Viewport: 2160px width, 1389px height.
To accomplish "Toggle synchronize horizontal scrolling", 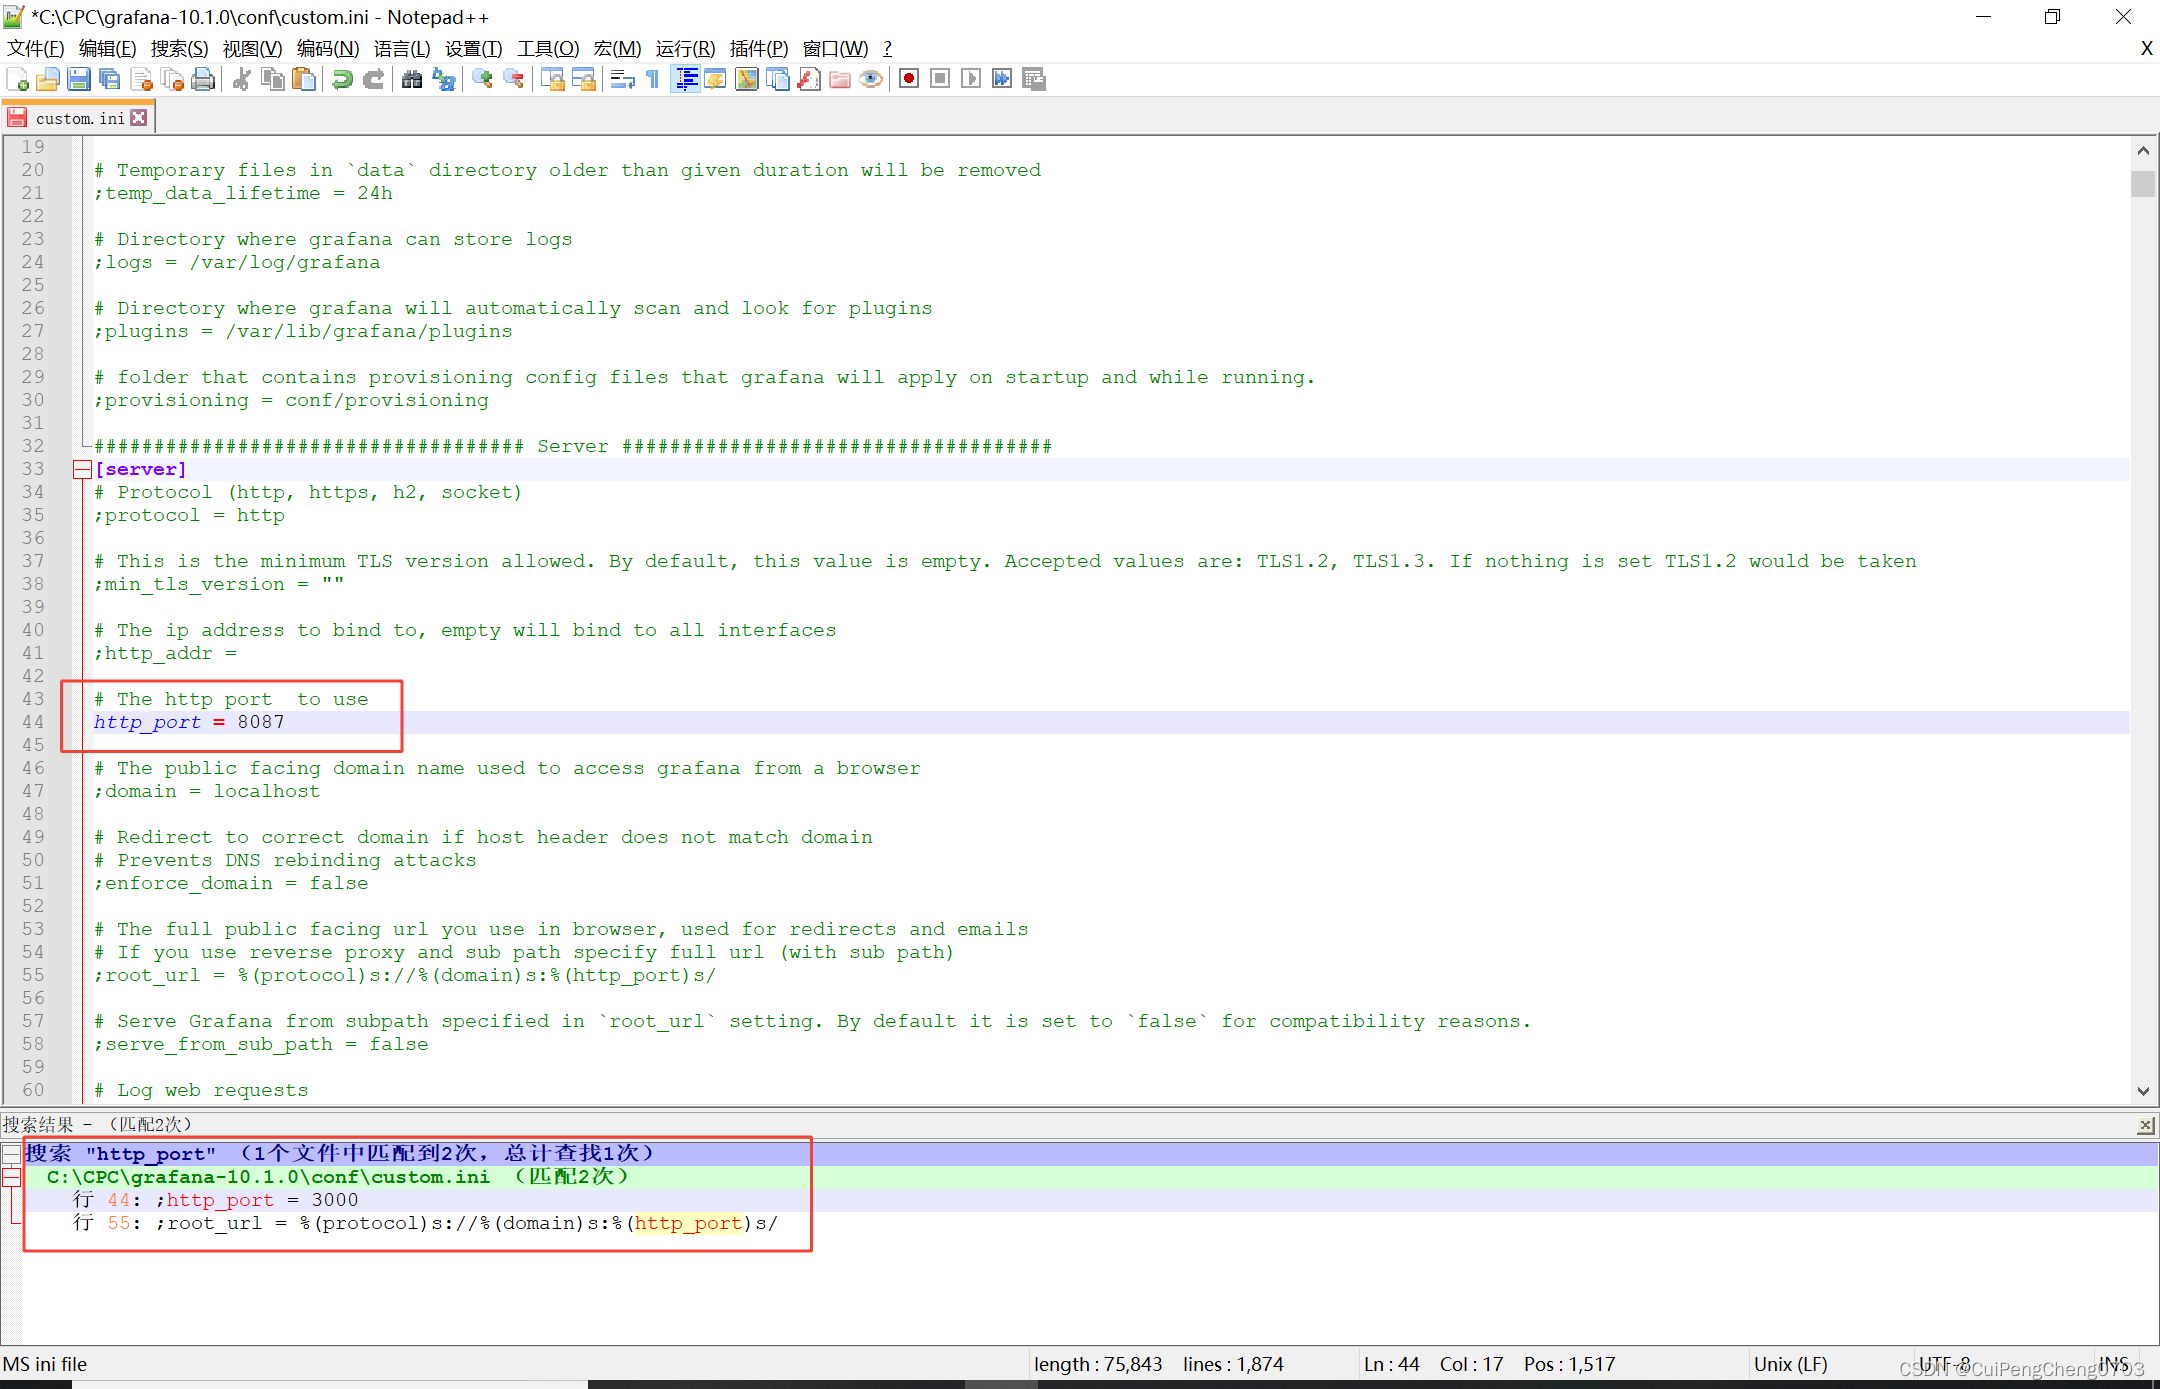I will click(583, 79).
